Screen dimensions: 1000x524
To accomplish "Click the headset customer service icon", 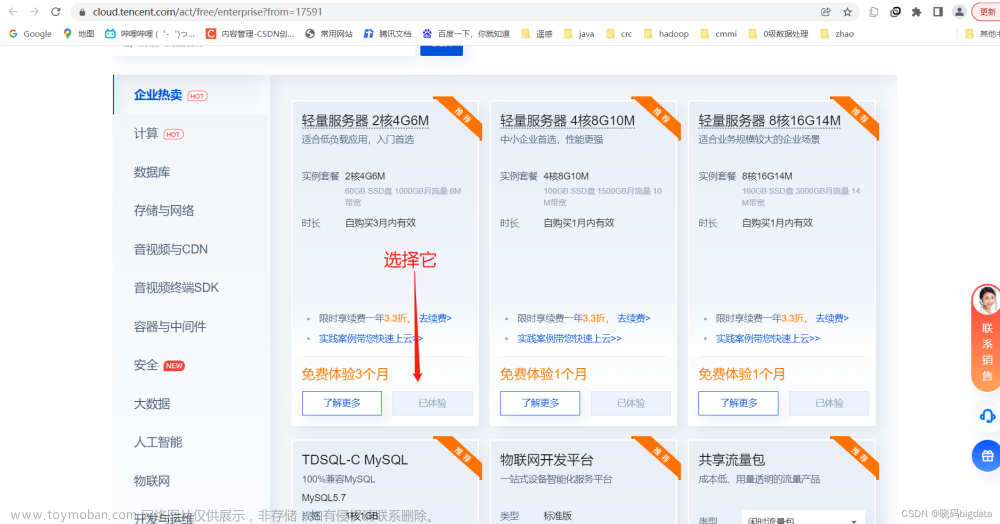I will tap(987, 416).
